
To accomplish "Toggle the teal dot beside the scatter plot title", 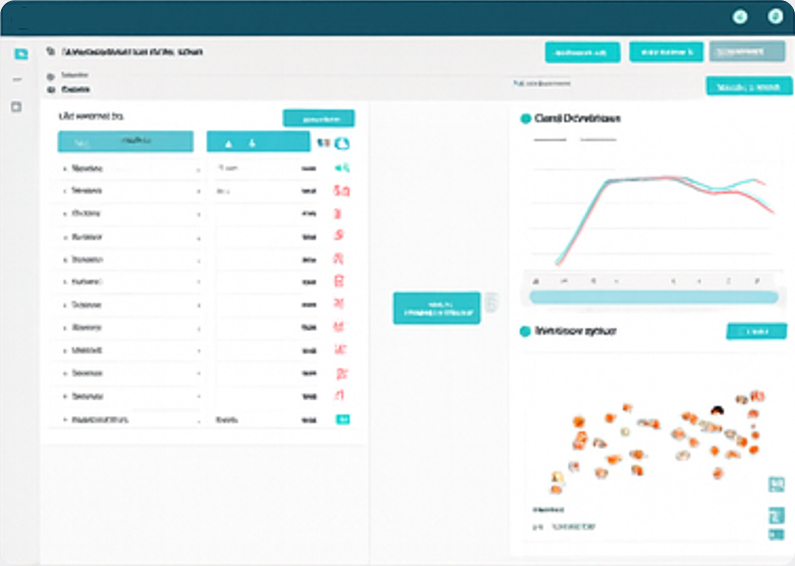I will [525, 331].
